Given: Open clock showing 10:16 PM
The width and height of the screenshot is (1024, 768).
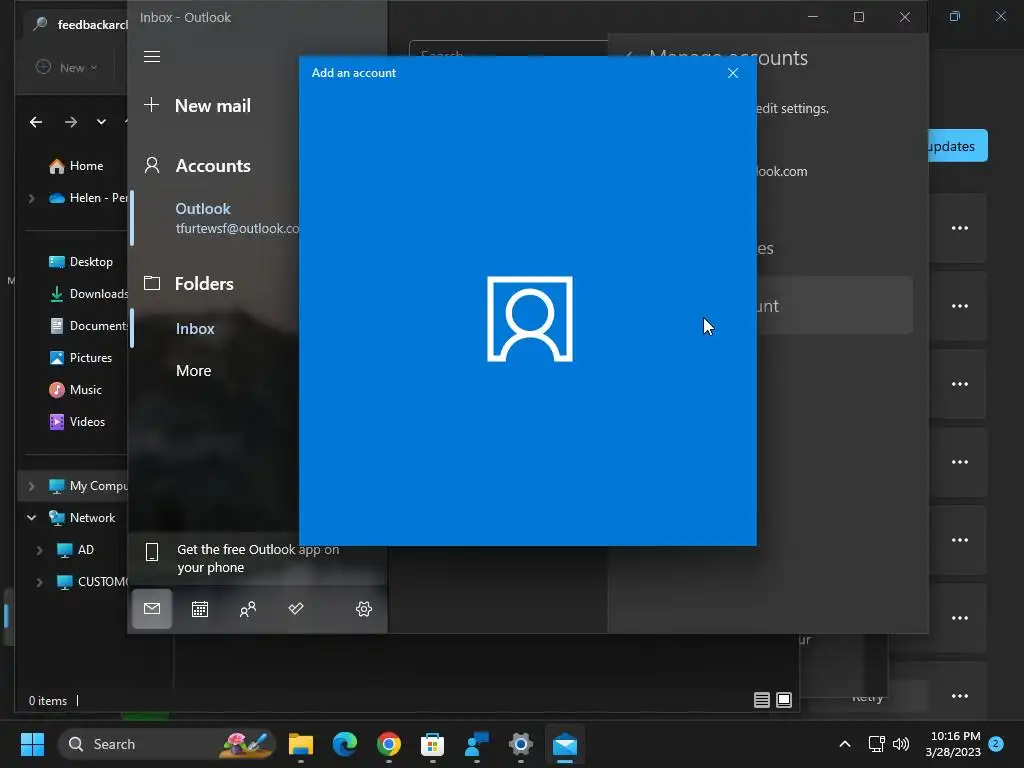Looking at the screenshot, I should [953, 744].
